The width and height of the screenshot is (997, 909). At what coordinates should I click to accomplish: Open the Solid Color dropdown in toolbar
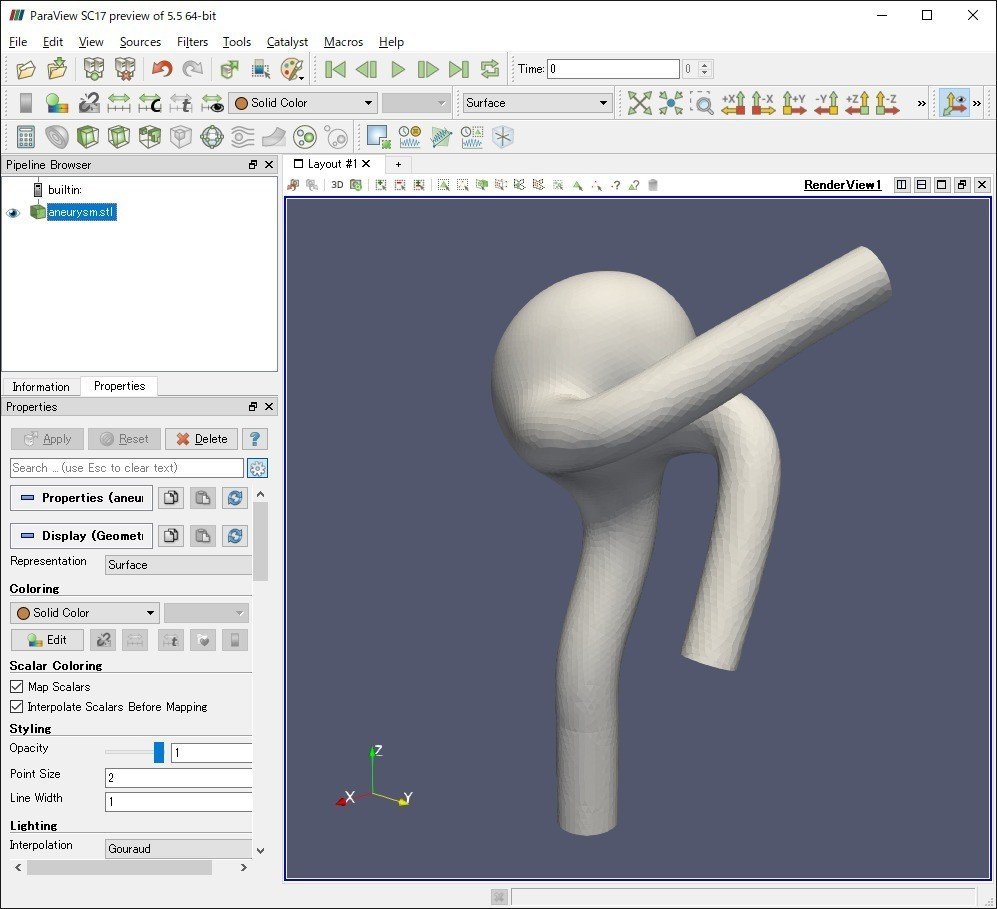click(x=302, y=103)
